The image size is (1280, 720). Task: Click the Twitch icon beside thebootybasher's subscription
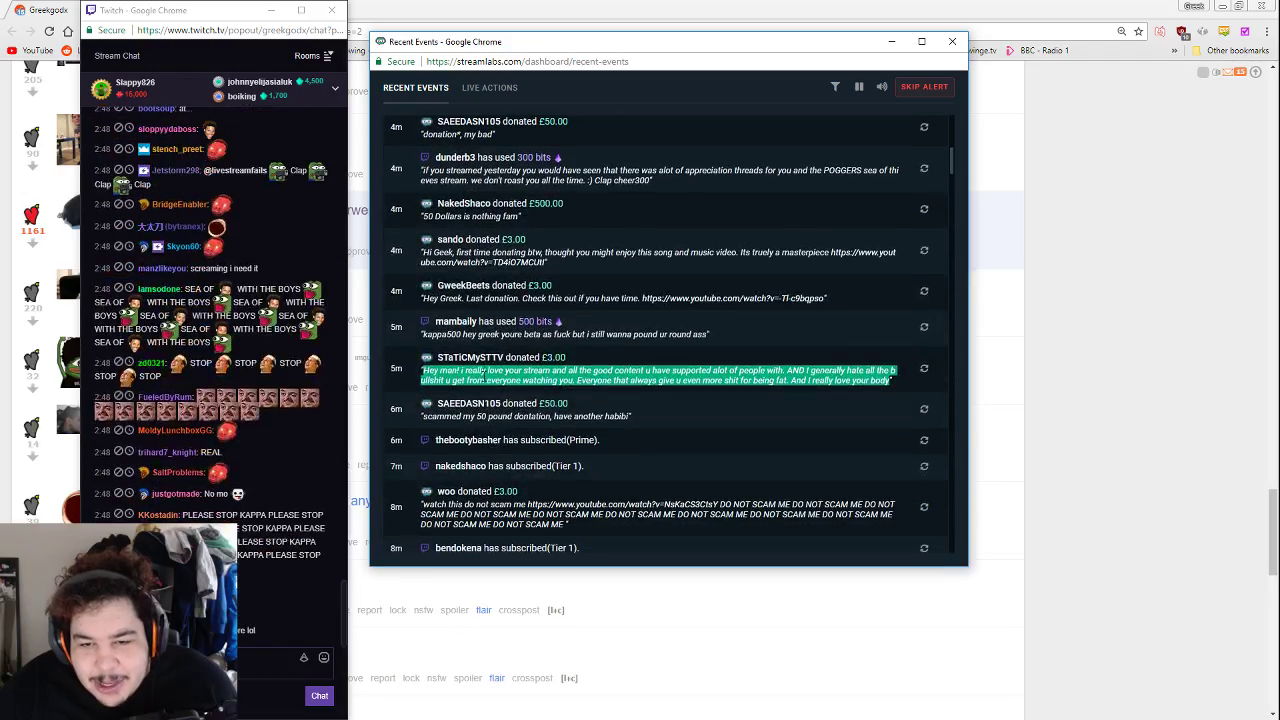point(425,440)
